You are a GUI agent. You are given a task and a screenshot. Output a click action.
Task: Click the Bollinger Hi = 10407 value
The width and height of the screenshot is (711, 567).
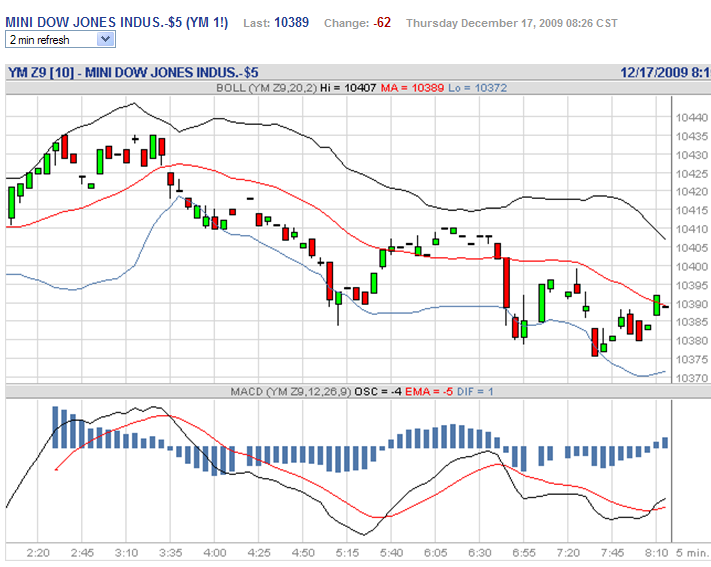pos(348,88)
